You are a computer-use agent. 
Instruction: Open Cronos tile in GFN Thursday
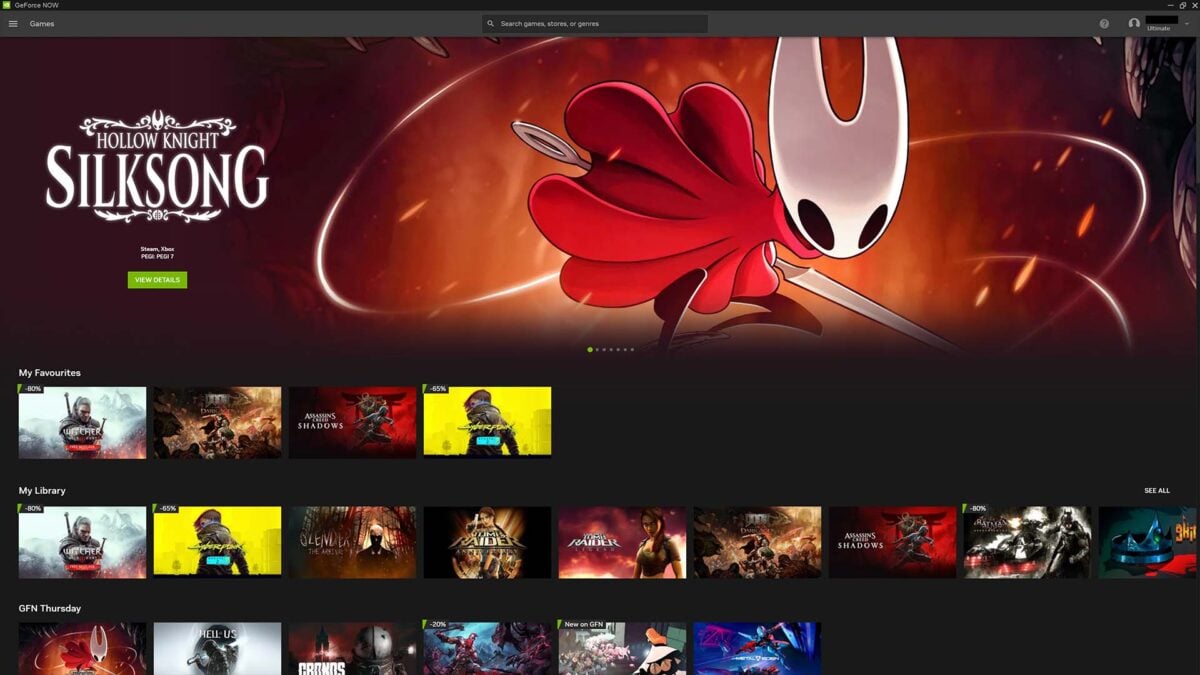click(352, 649)
